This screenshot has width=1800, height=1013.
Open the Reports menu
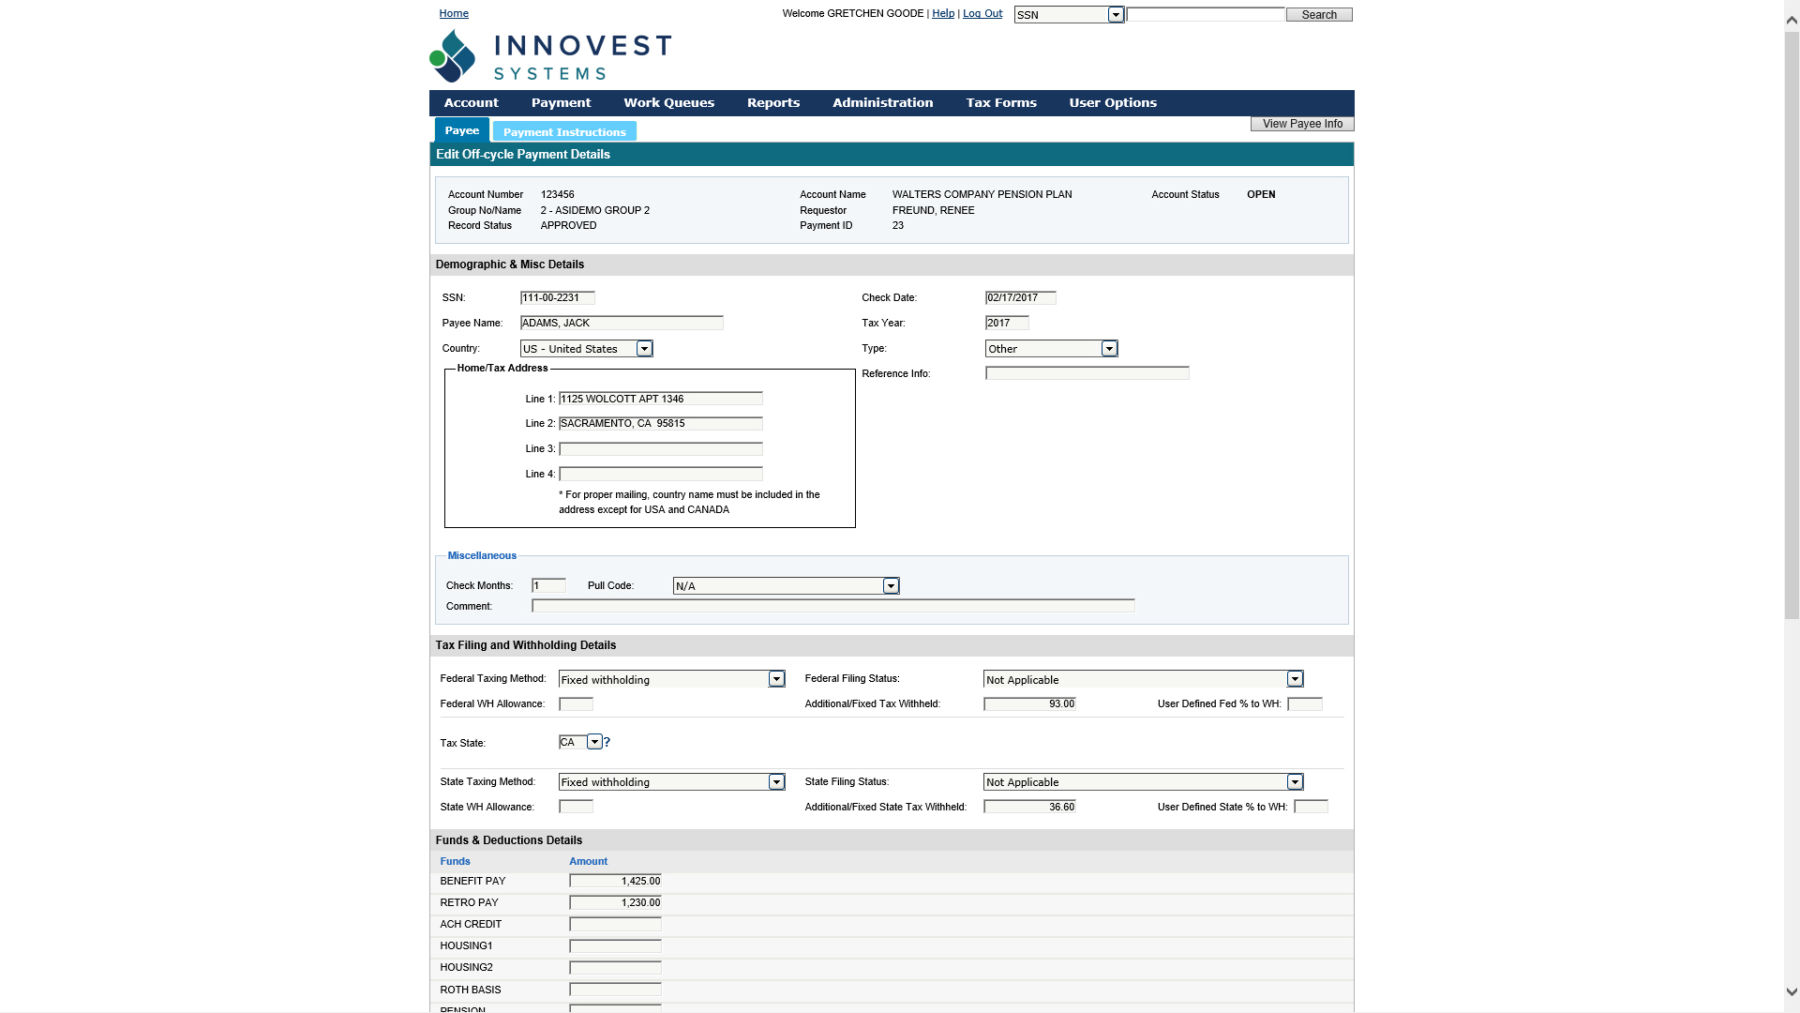click(773, 103)
